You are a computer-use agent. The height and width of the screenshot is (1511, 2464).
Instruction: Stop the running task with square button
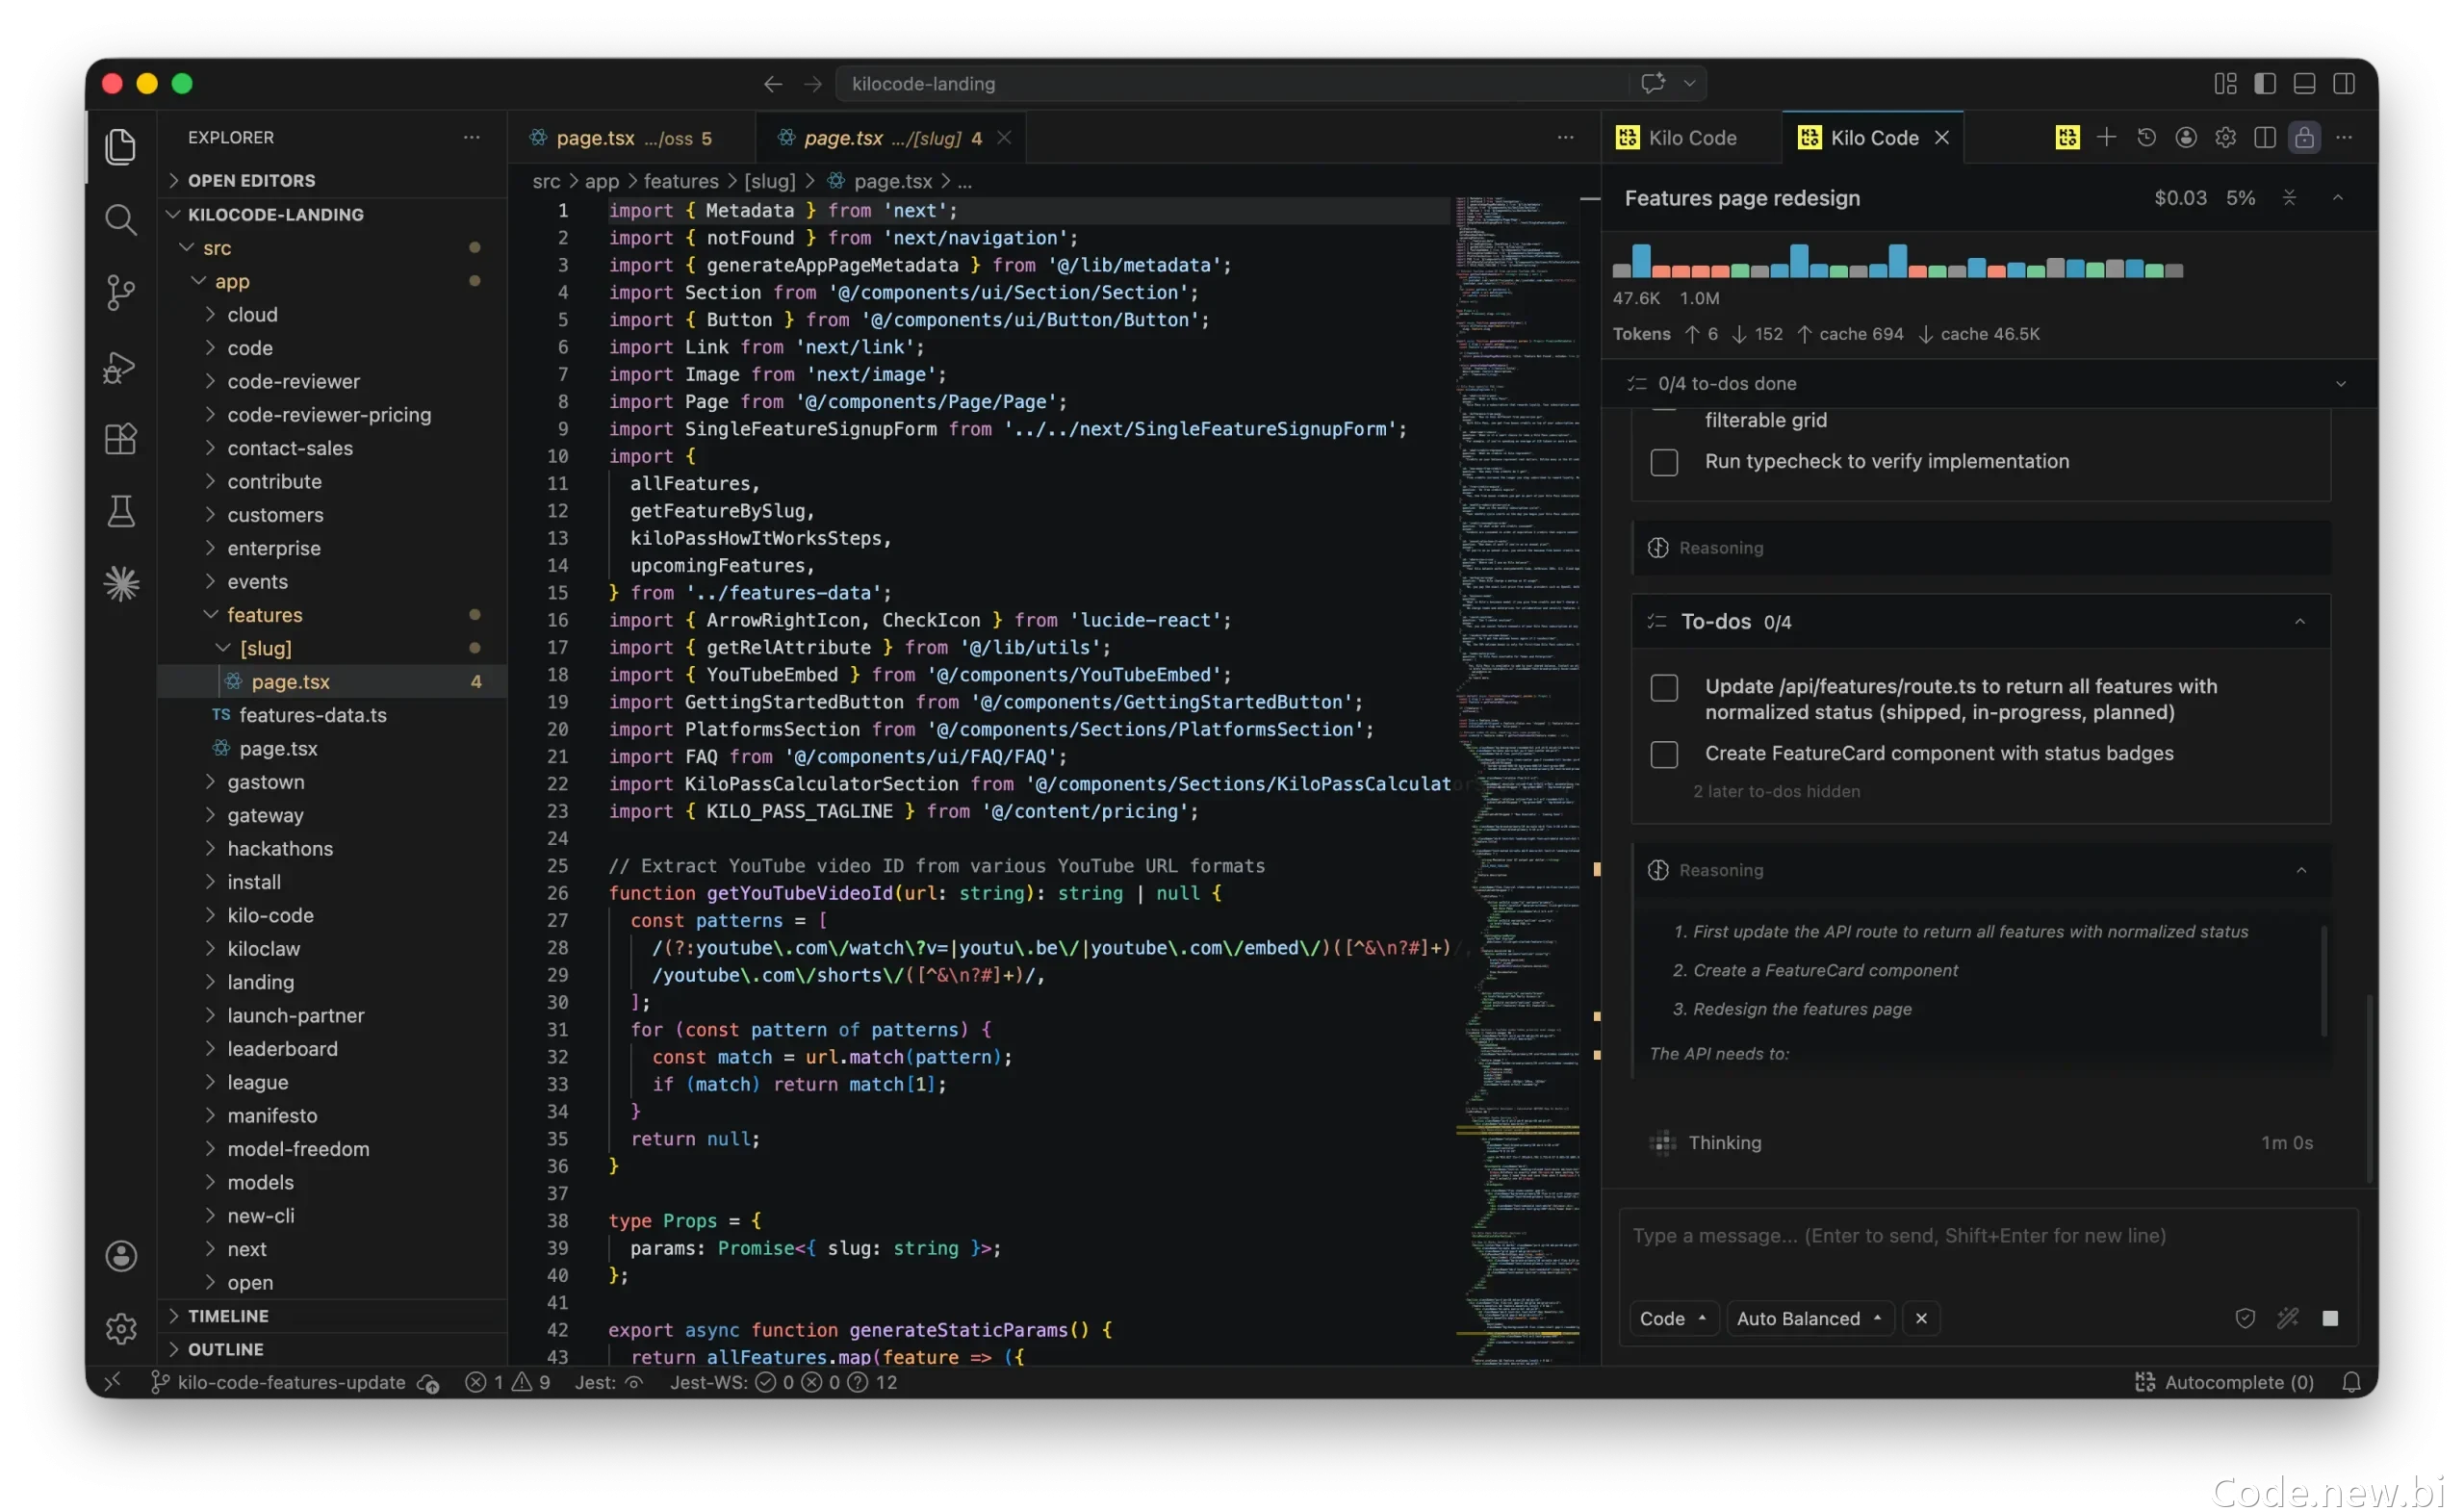[x=2330, y=1318]
